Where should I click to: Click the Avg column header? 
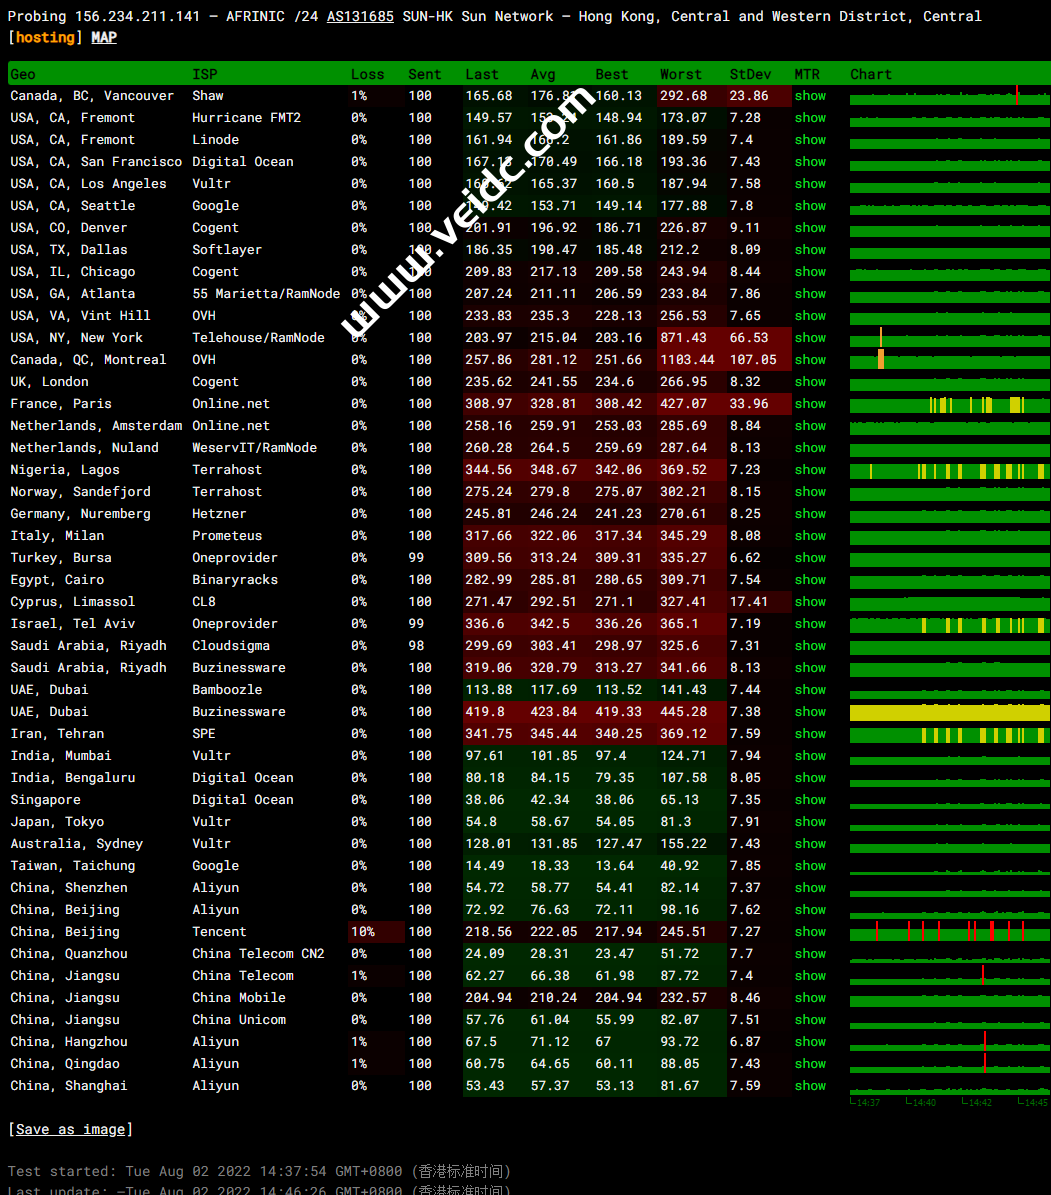543,75
